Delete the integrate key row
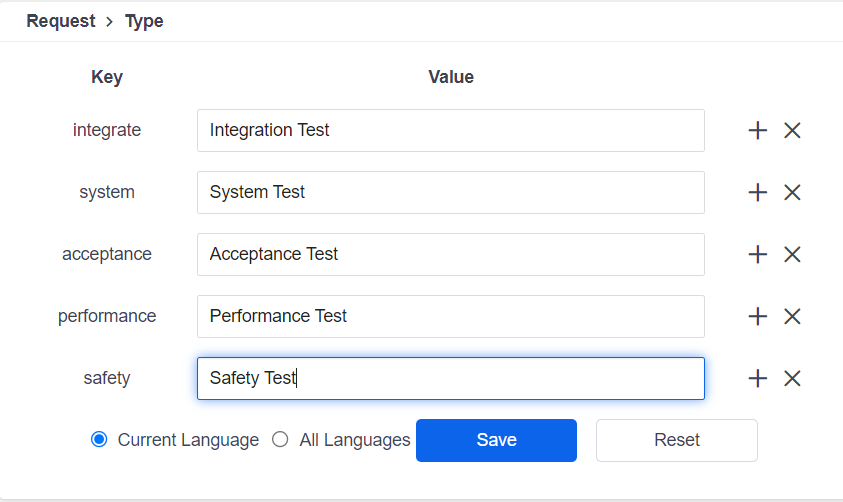The image size is (843, 502). click(792, 130)
